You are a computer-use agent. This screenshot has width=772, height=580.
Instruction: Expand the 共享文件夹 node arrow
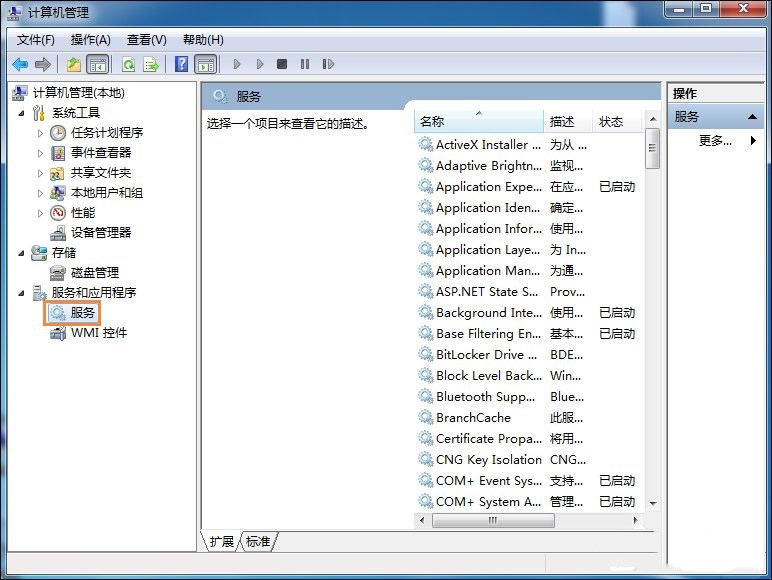click(x=40, y=173)
